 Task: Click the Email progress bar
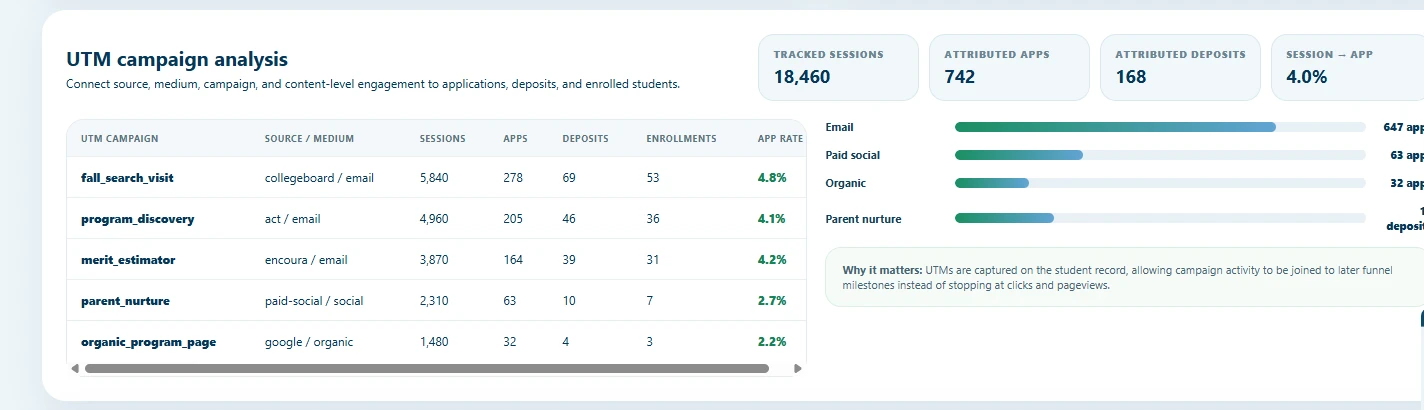click(x=1160, y=127)
